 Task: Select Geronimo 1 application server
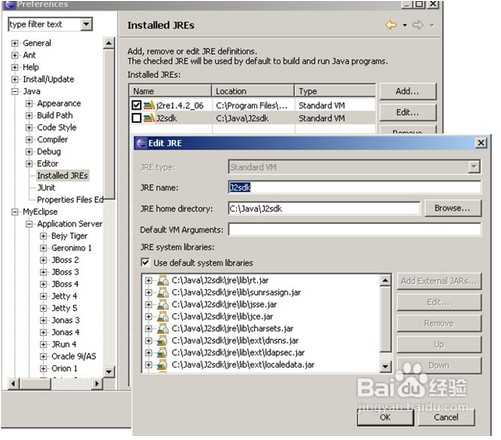[x=71, y=248]
